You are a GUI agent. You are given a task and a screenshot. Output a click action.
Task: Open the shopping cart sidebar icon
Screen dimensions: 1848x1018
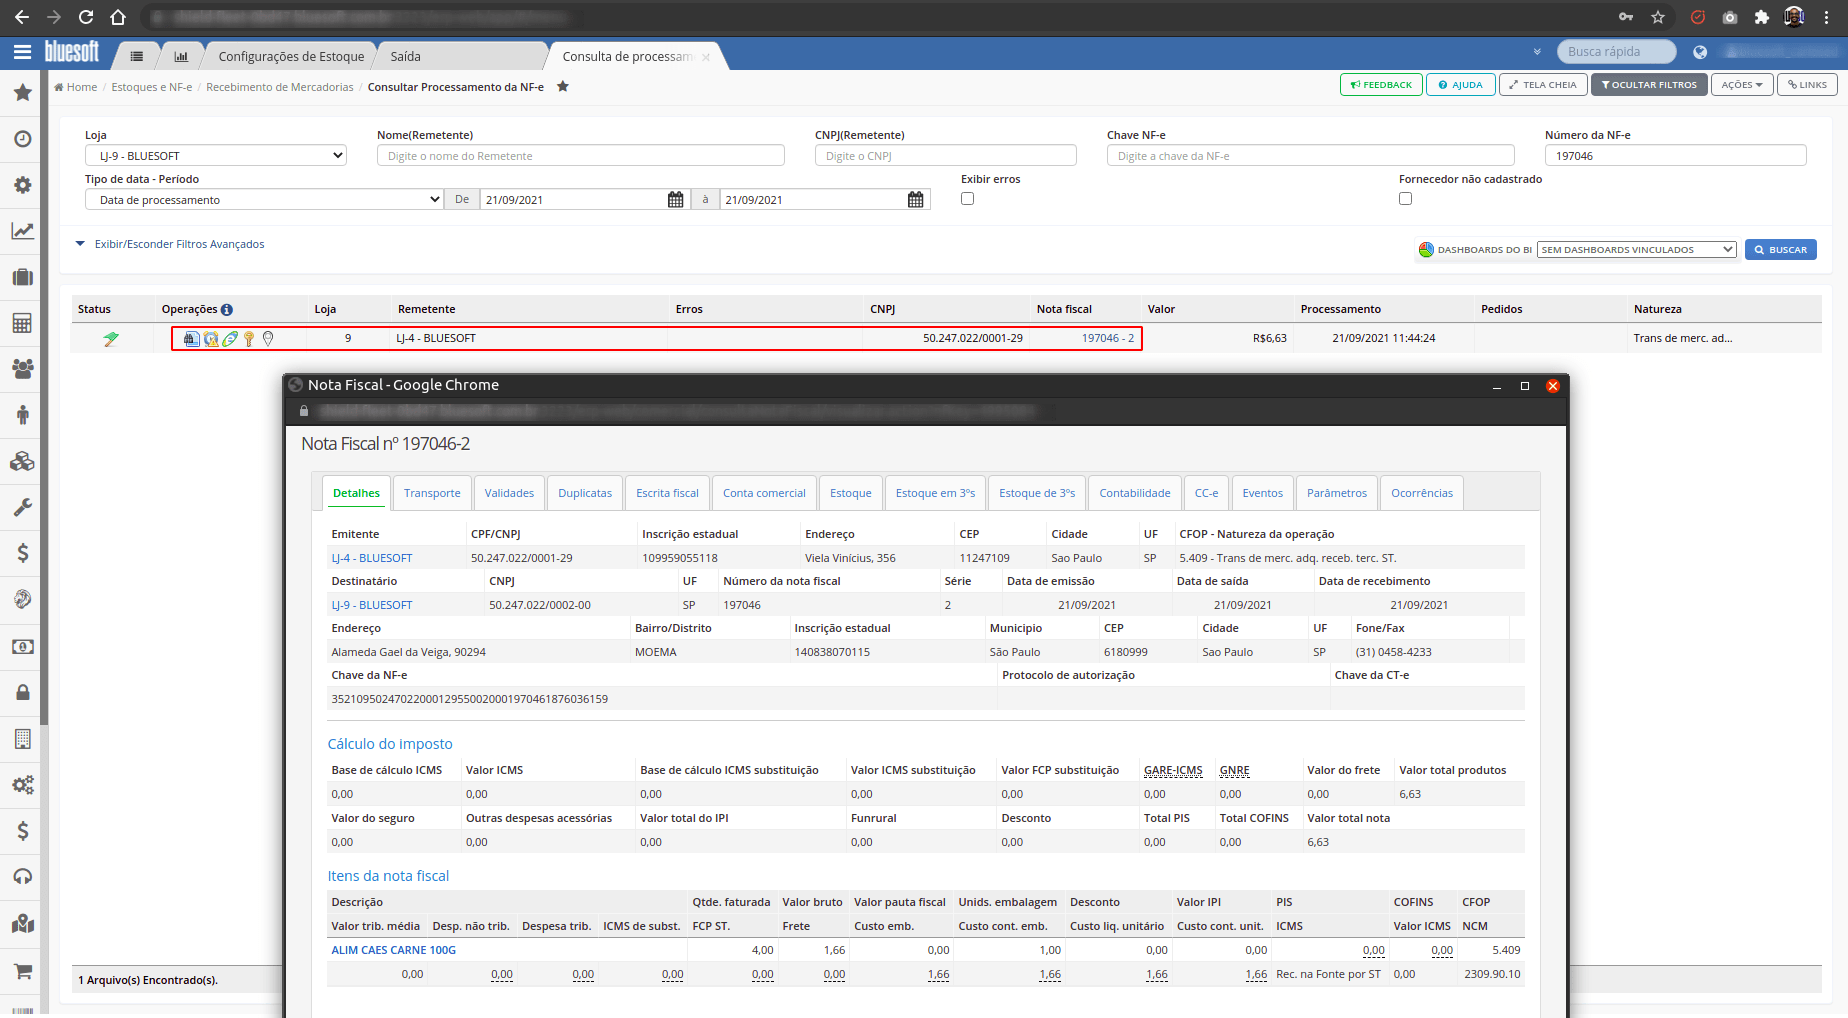[22, 971]
